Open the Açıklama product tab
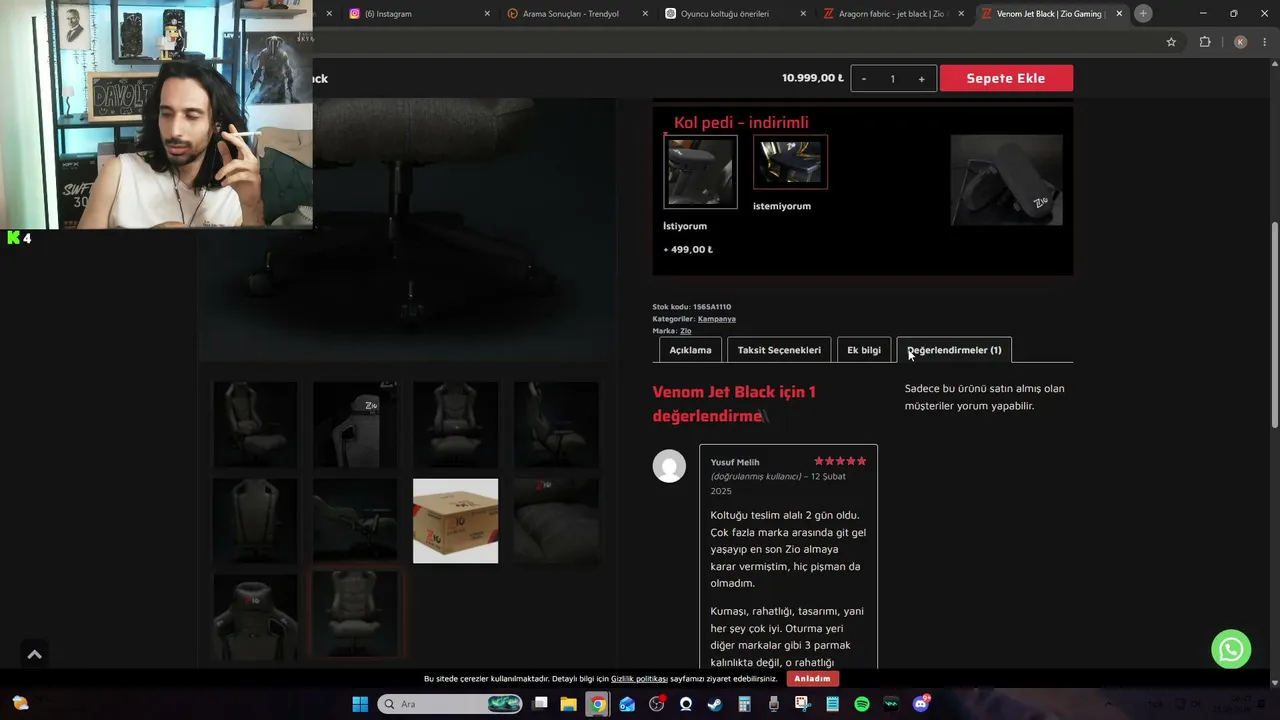Image resolution: width=1280 pixels, height=720 pixels. coord(690,350)
